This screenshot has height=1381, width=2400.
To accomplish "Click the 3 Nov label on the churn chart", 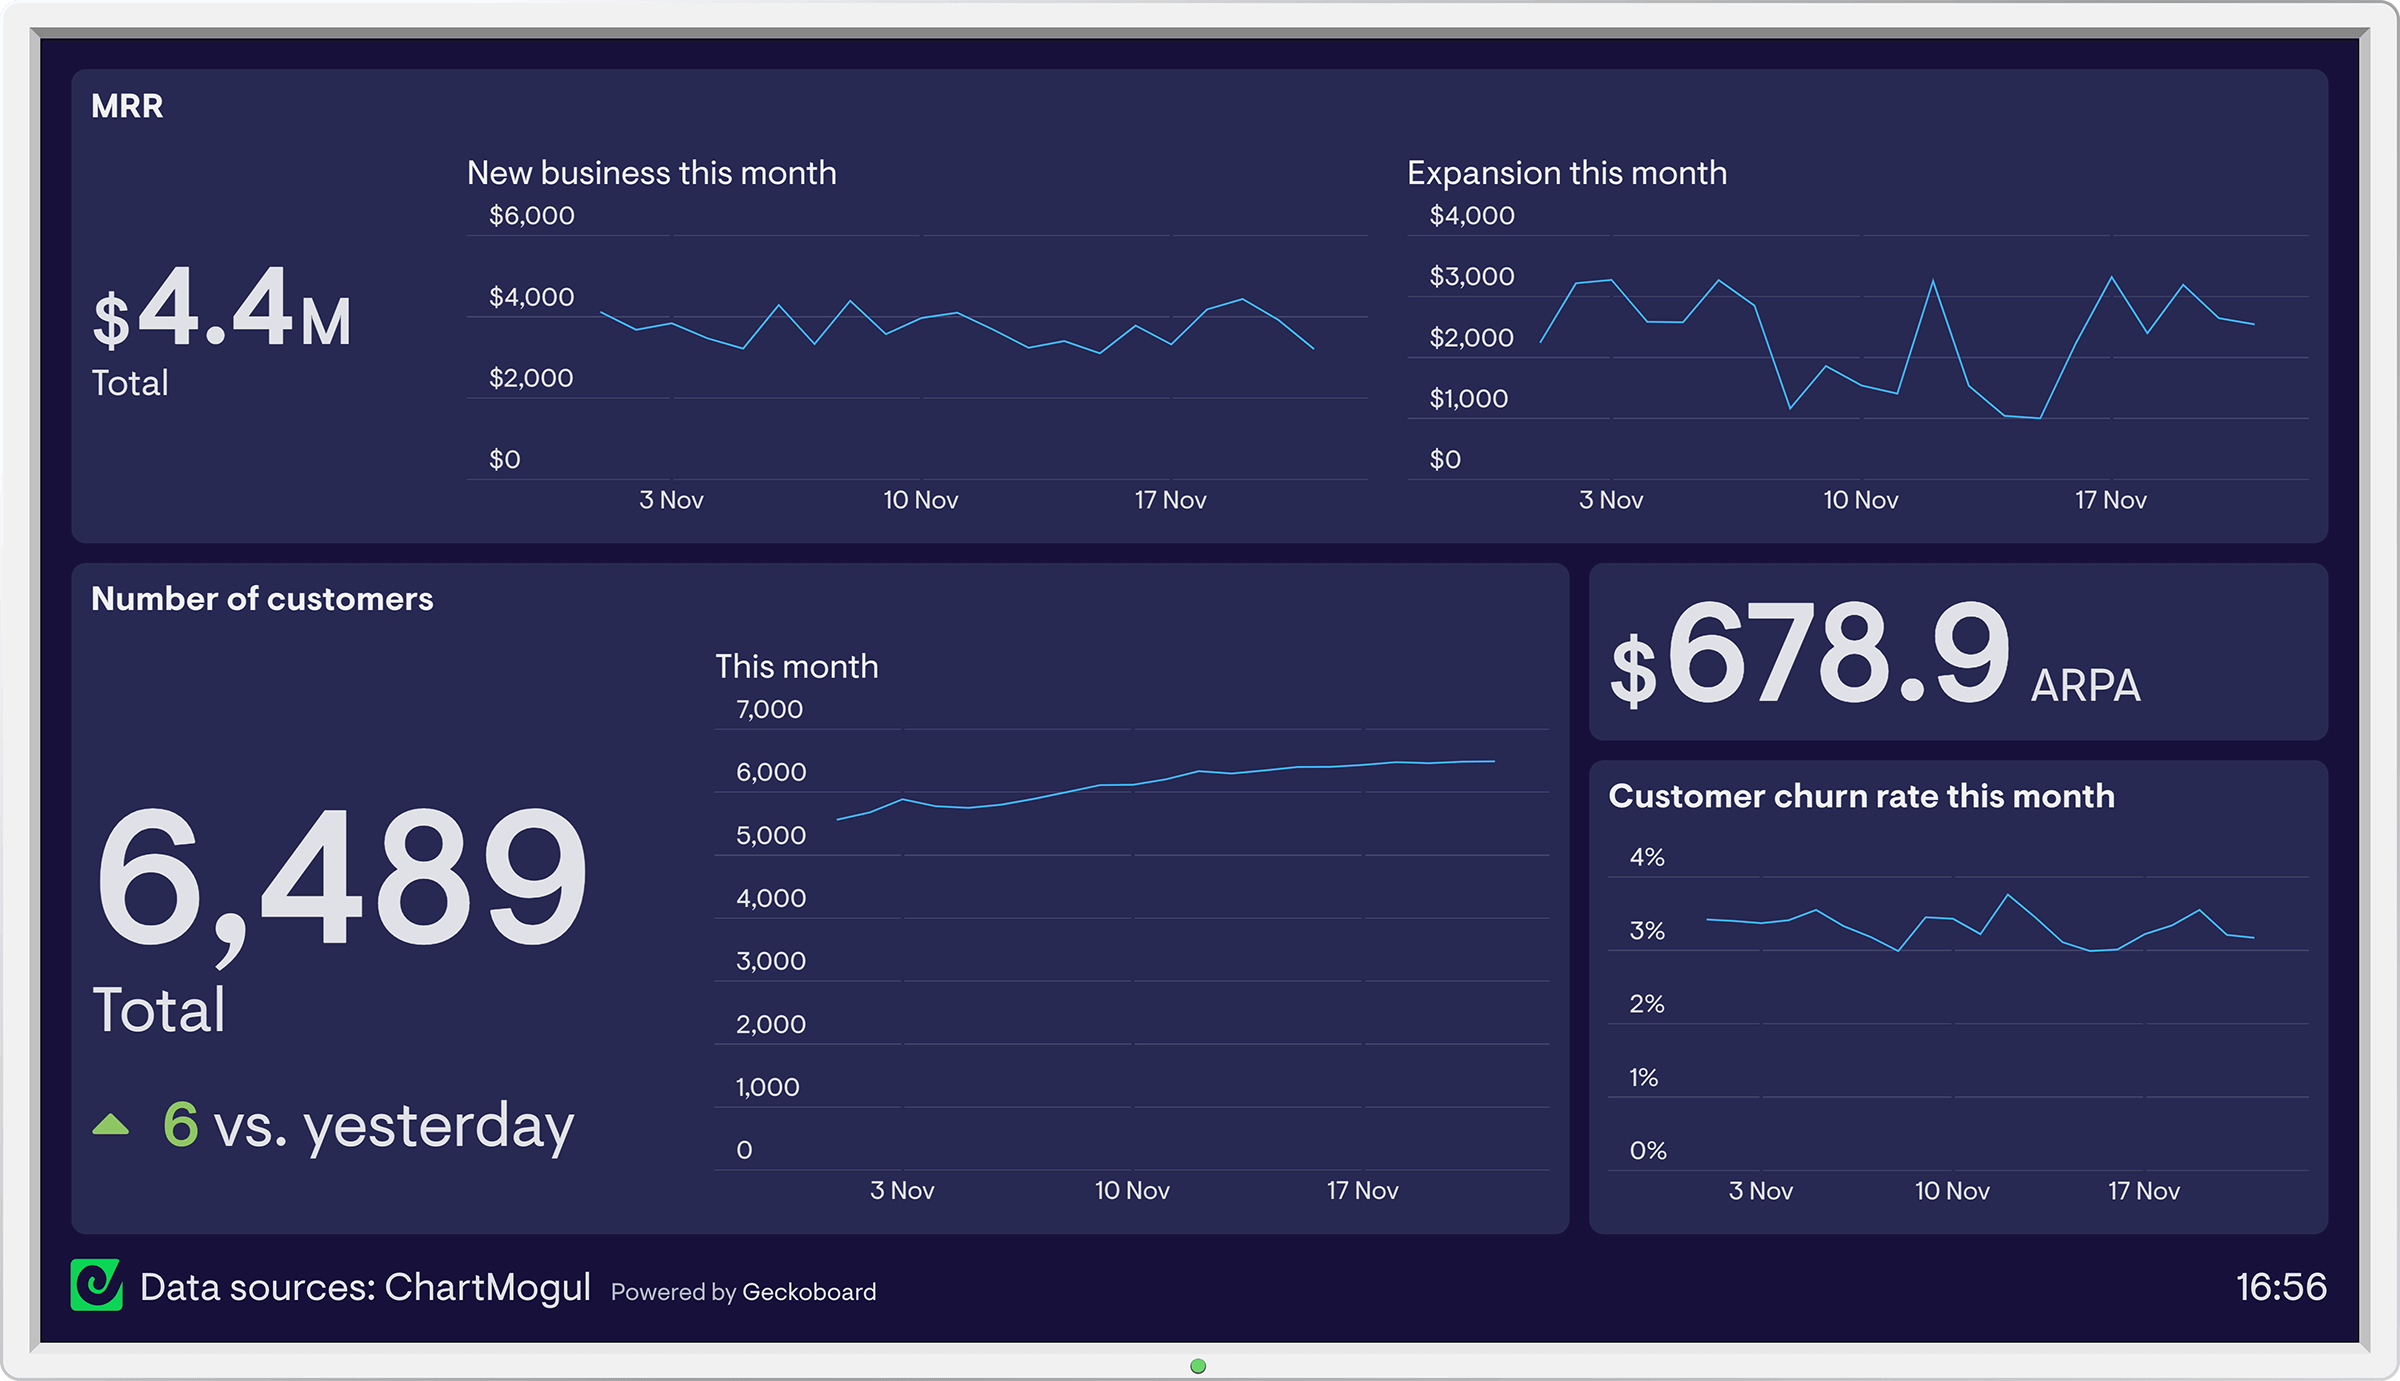I will tap(1761, 1191).
